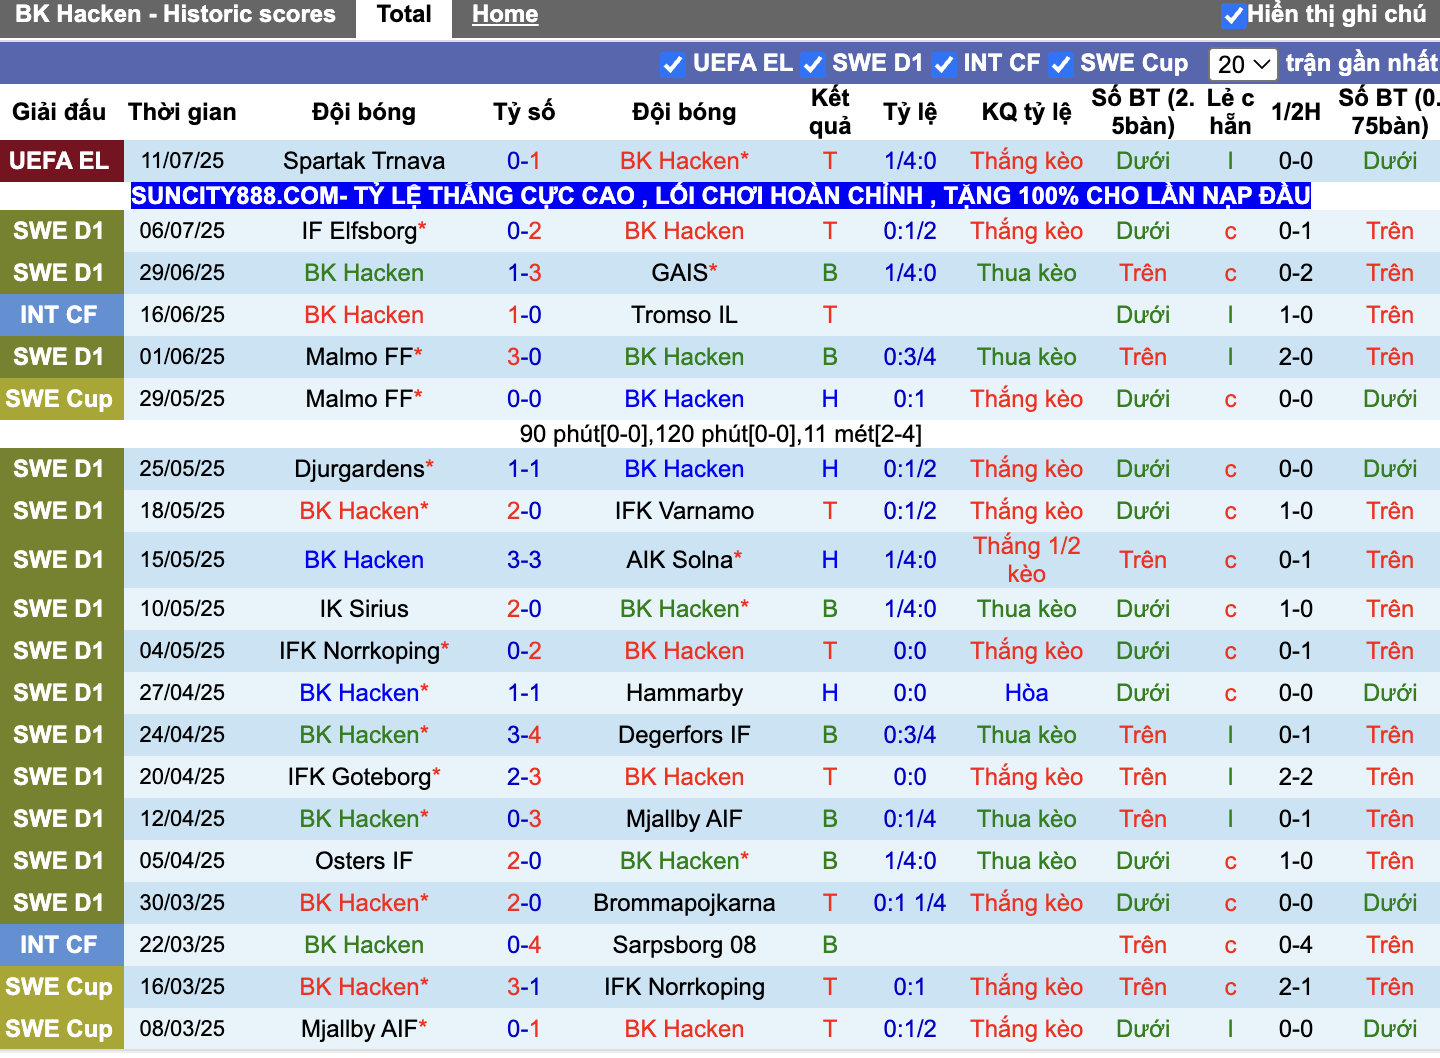Click the 3-1 score on 16/03/25

[x=524, y=987]
